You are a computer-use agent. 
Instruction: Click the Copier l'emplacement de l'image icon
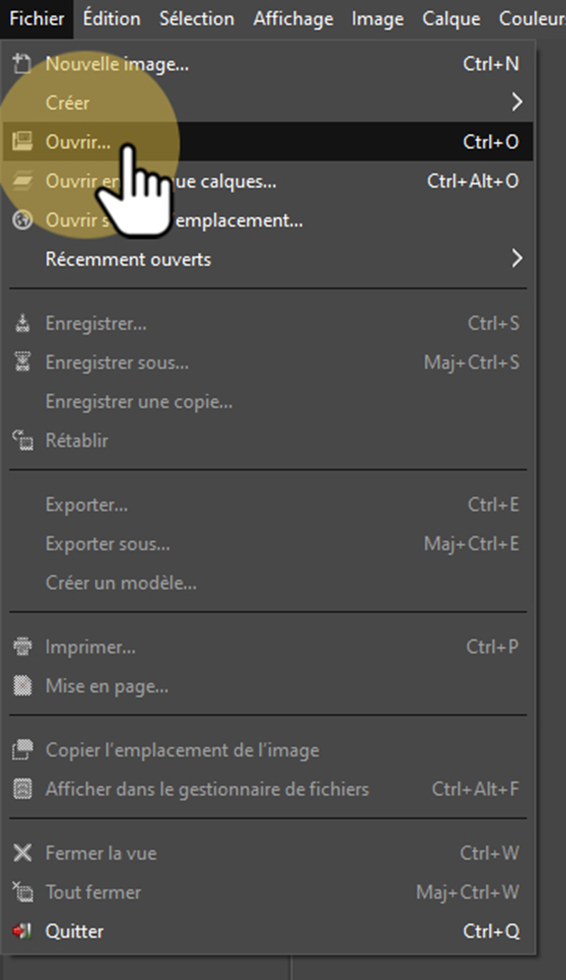pyautogui.click(x=22, y=750)
